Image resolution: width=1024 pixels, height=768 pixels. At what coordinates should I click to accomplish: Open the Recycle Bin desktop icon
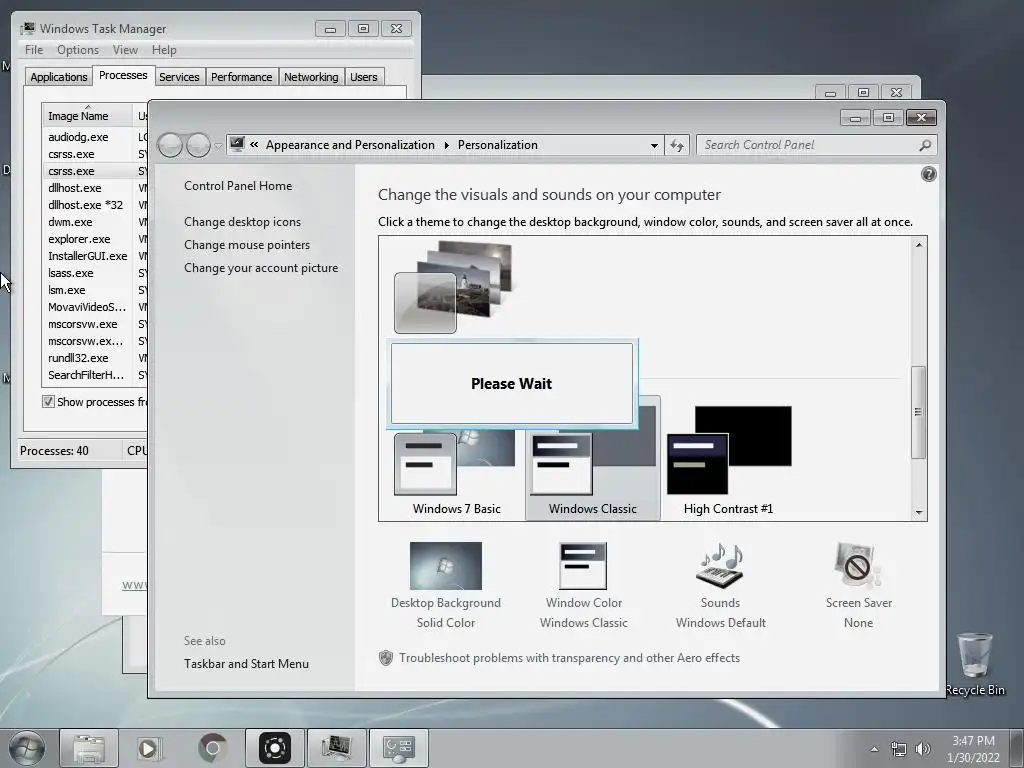(974, 664)
